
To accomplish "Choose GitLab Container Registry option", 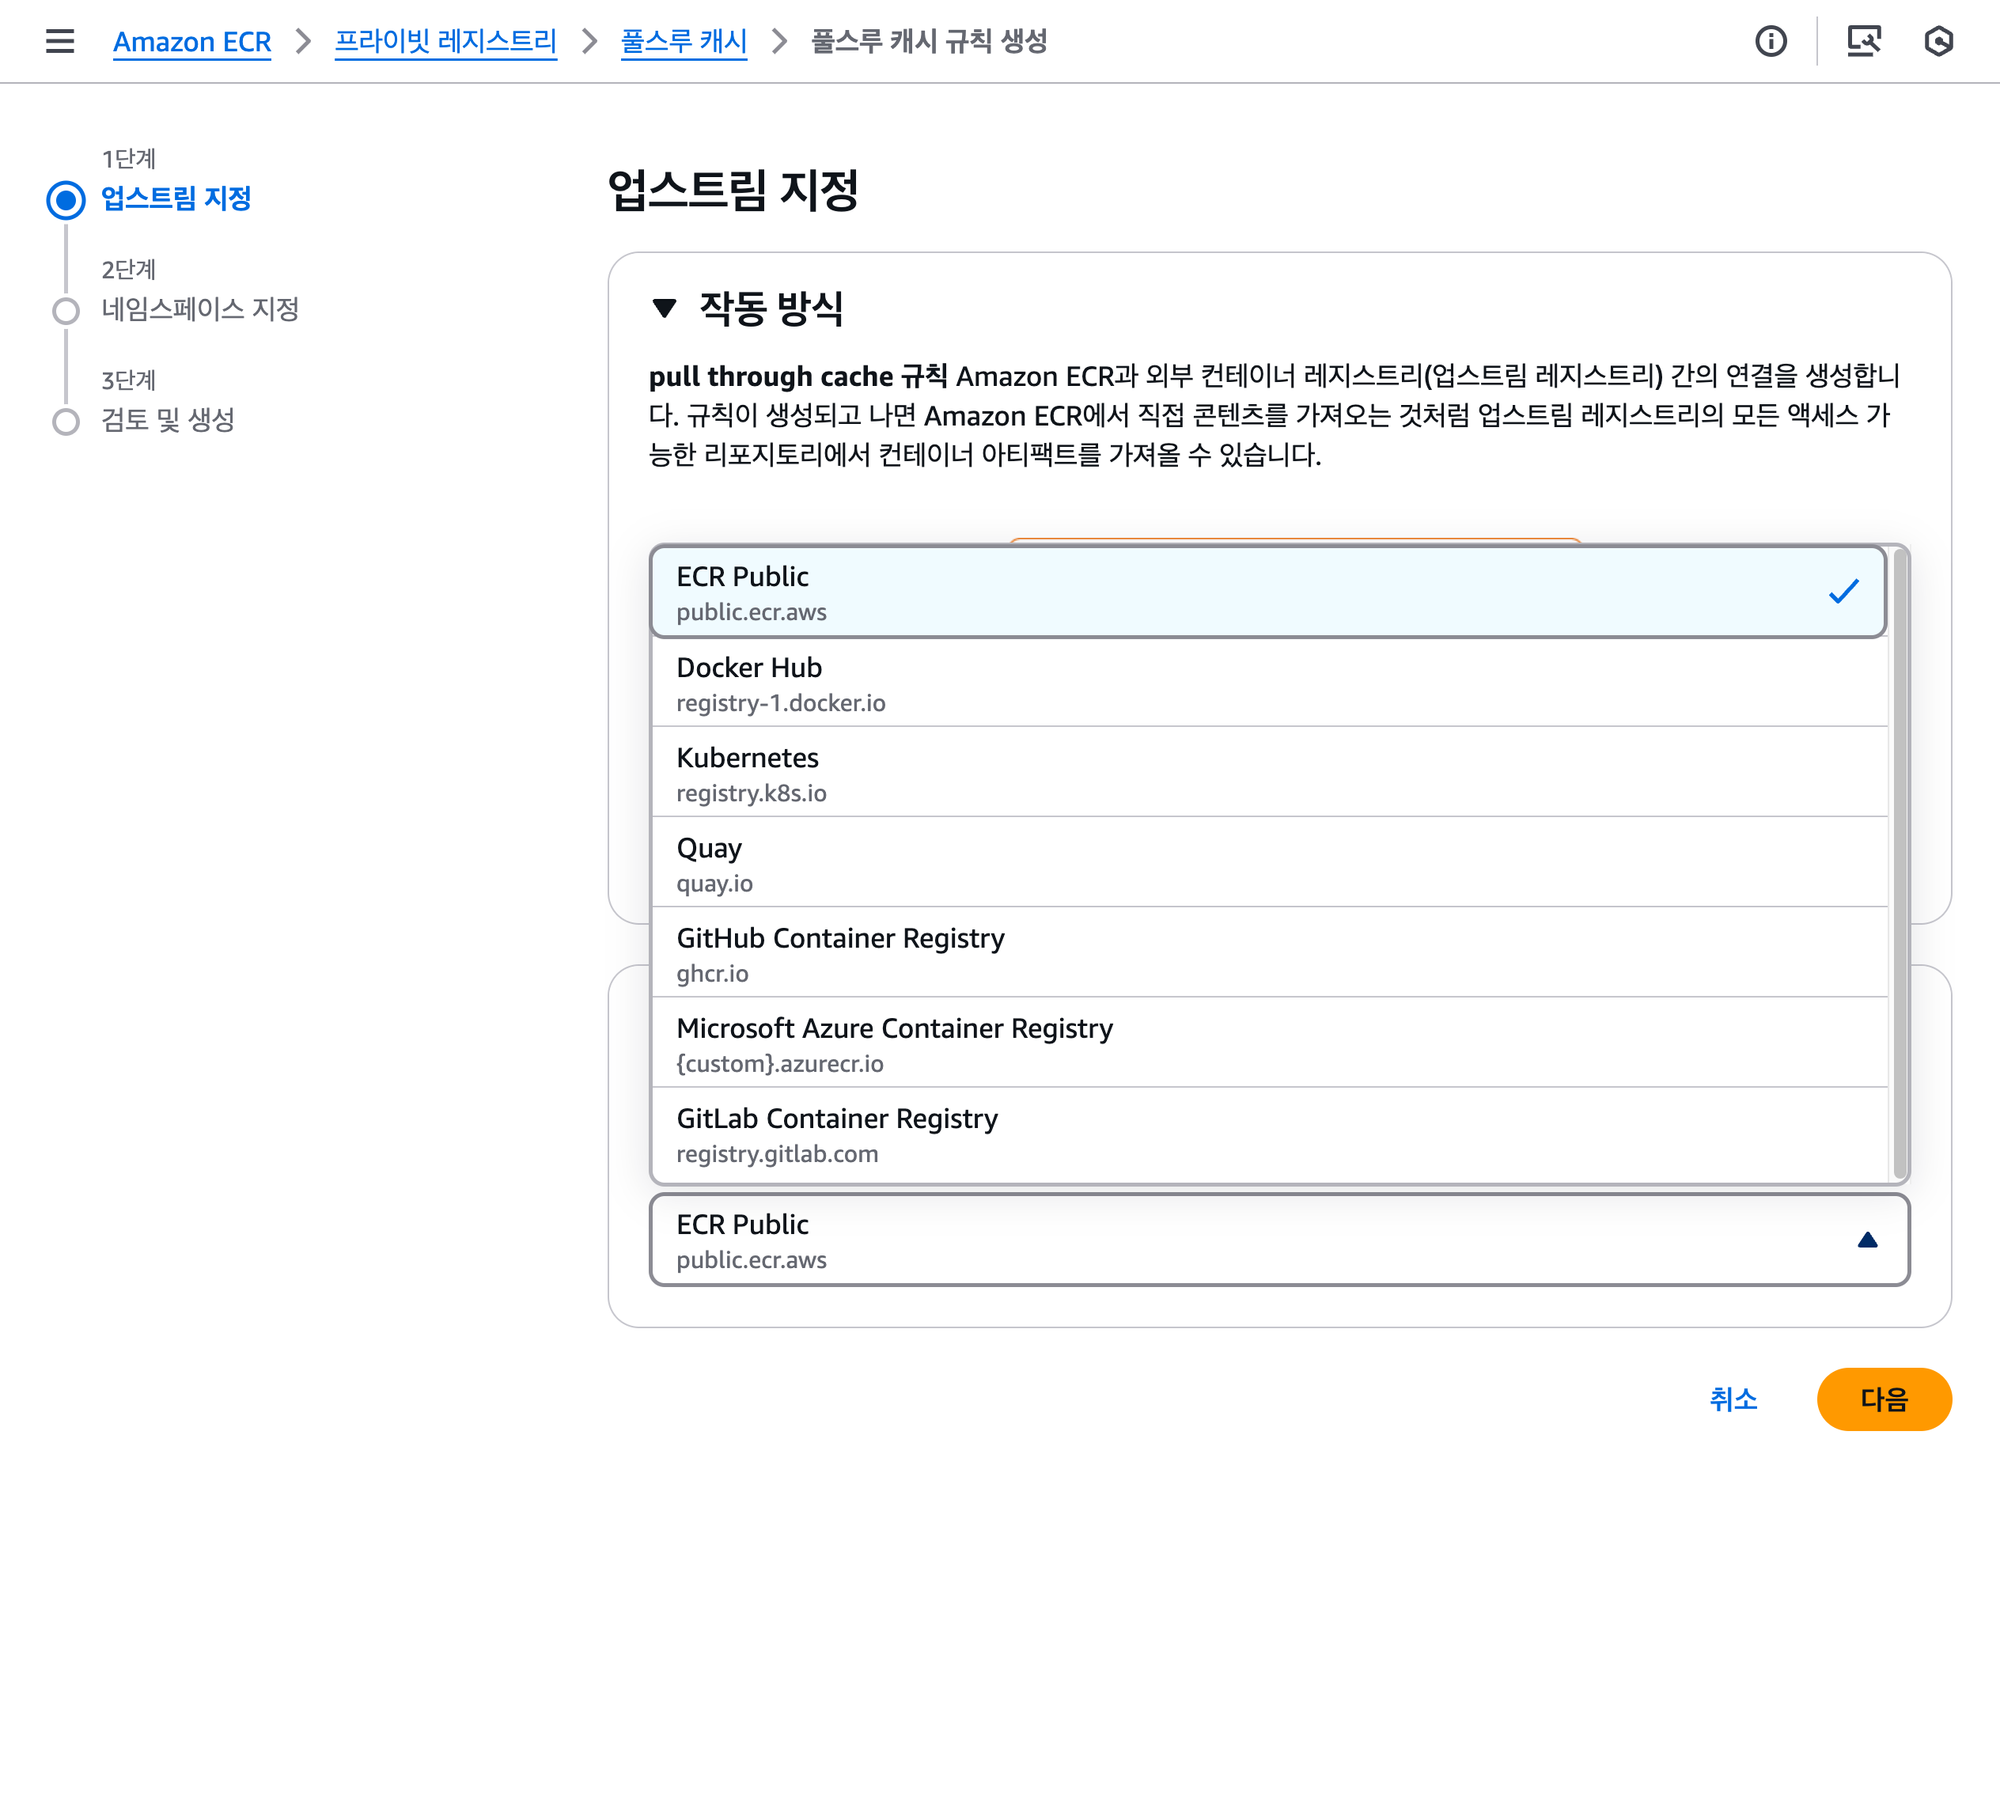I will (x=1269, y=1133).
